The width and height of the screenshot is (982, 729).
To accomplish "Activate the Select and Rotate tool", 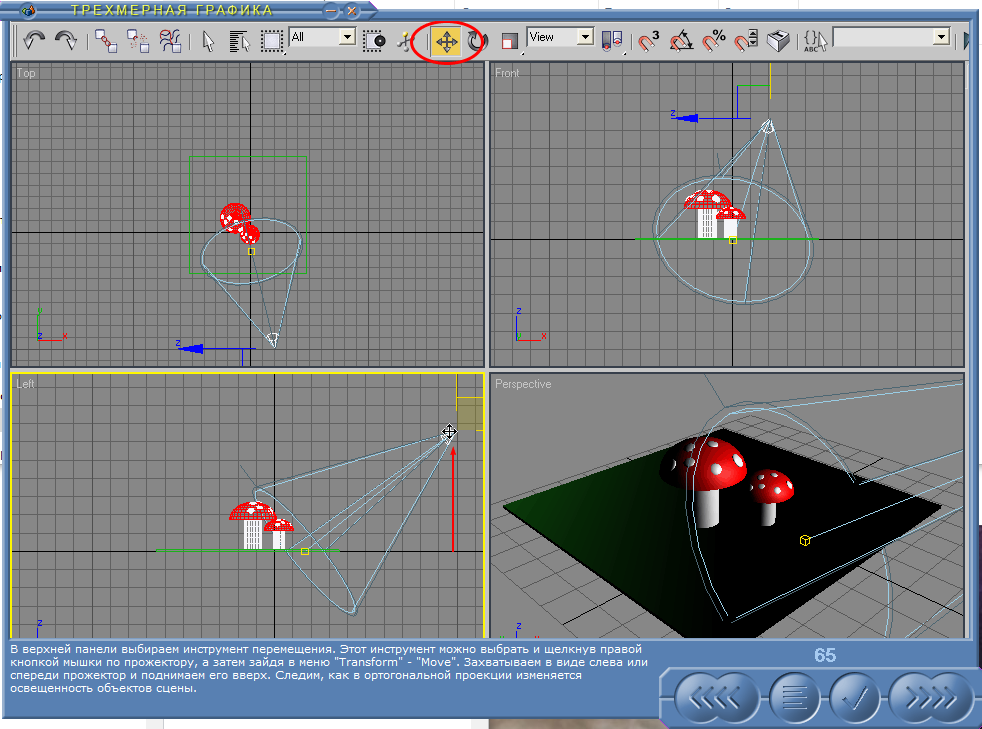I will coord(478,42).
